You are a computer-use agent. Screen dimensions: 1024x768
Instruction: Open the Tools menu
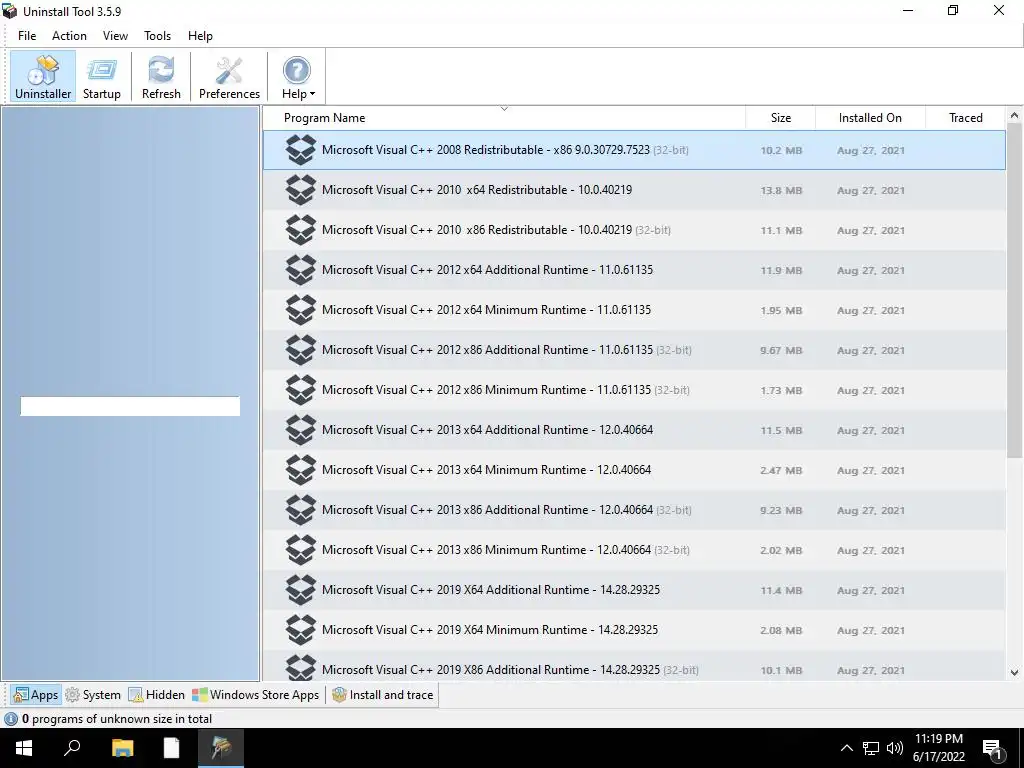[157, 36]
